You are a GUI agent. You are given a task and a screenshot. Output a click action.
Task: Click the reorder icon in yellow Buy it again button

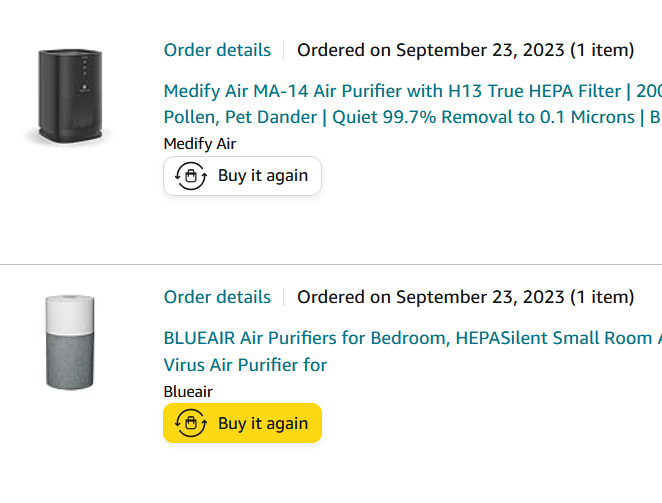click(x=191, y=423)
